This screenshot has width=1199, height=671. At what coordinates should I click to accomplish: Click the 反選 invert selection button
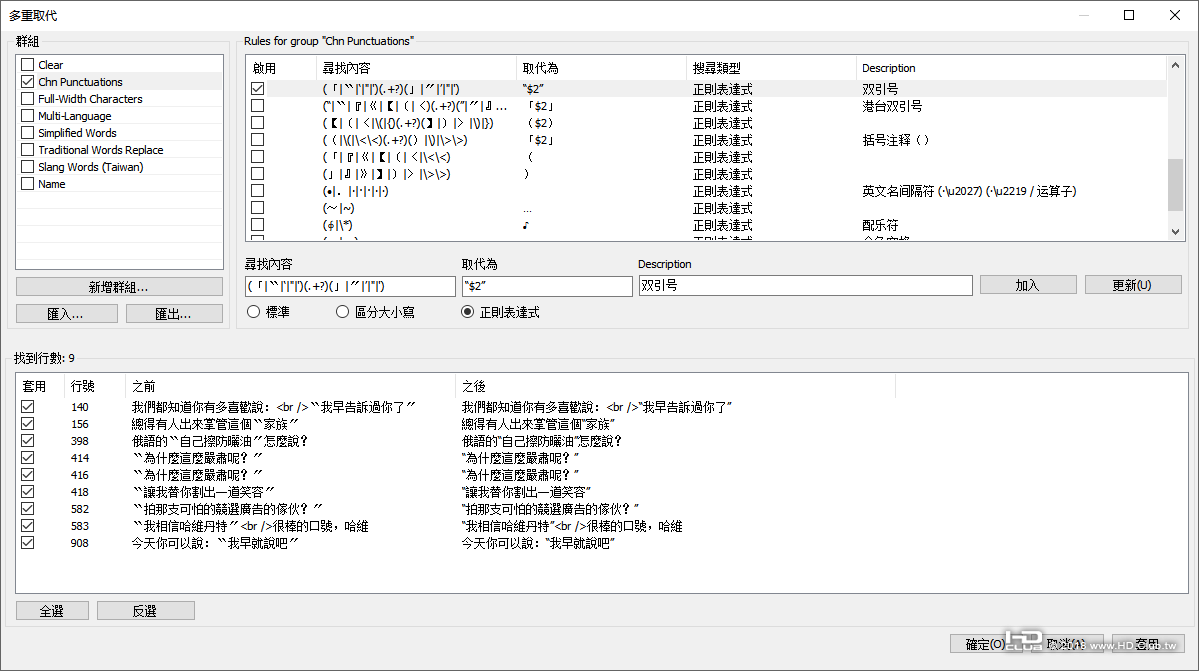pyautogui.click(x=145, y=611)
